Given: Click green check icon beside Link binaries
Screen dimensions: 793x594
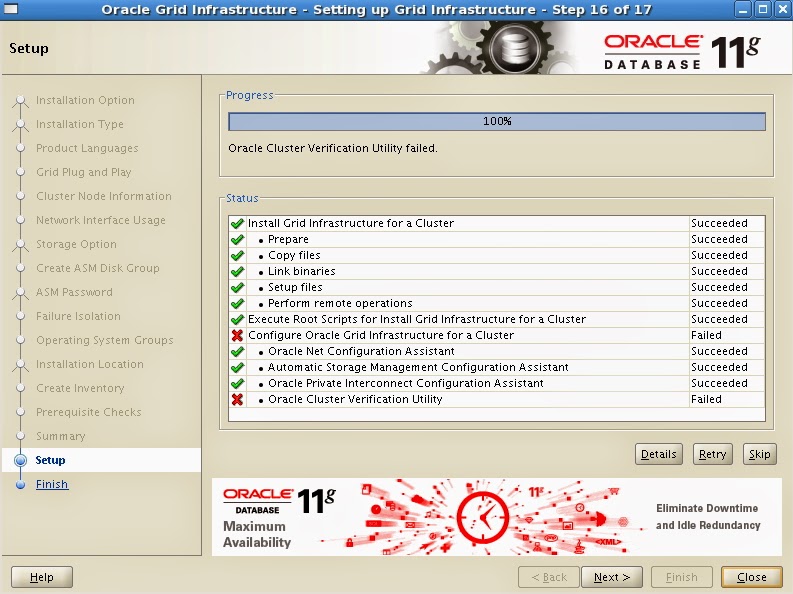Looking at the screenshot, I should [237, 271].
